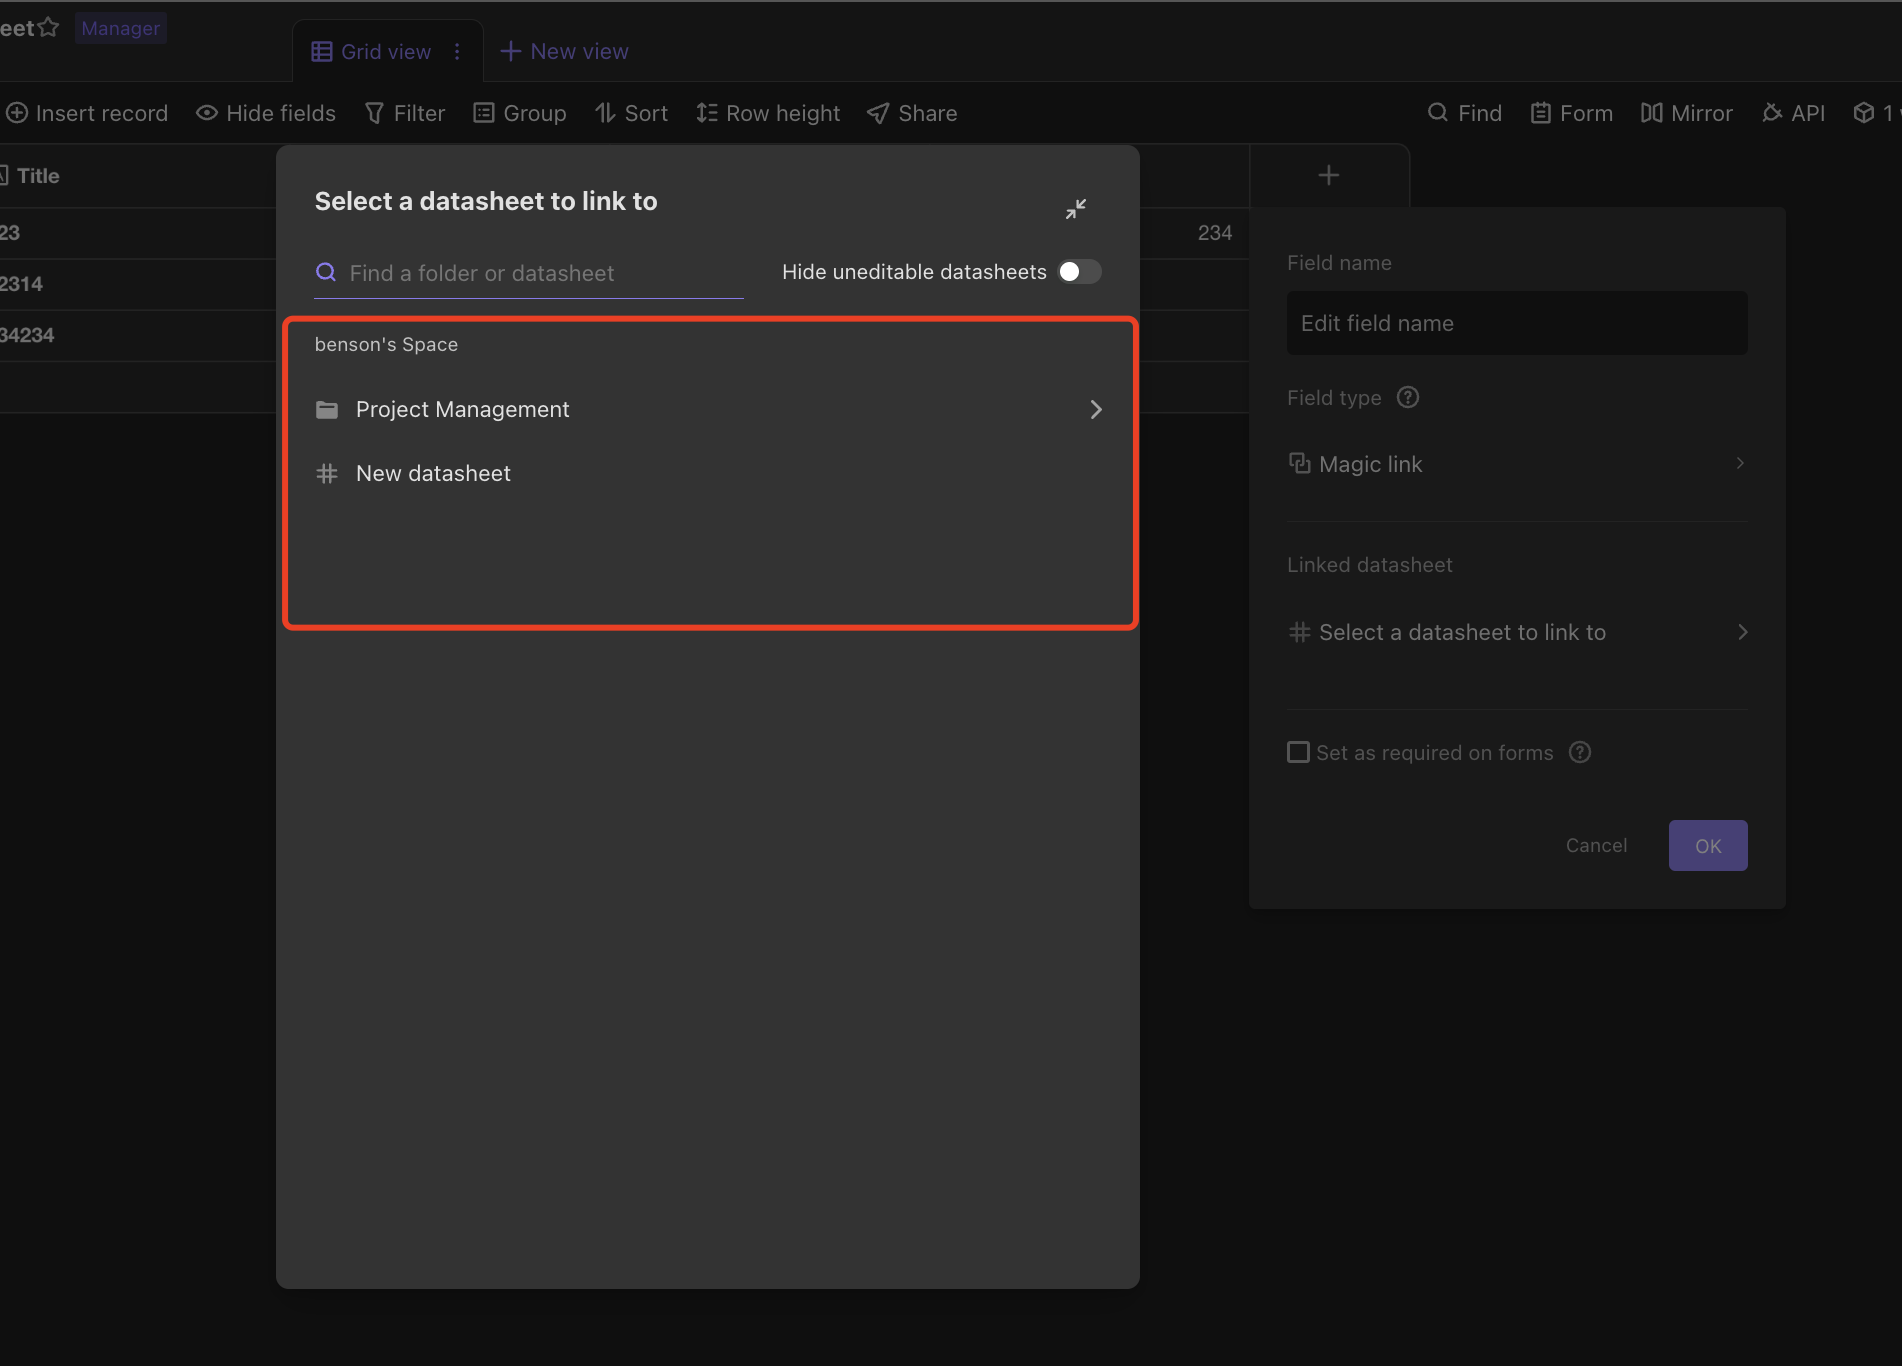
Task: Click the Hide fields eye icon
Action: (207, 113)
